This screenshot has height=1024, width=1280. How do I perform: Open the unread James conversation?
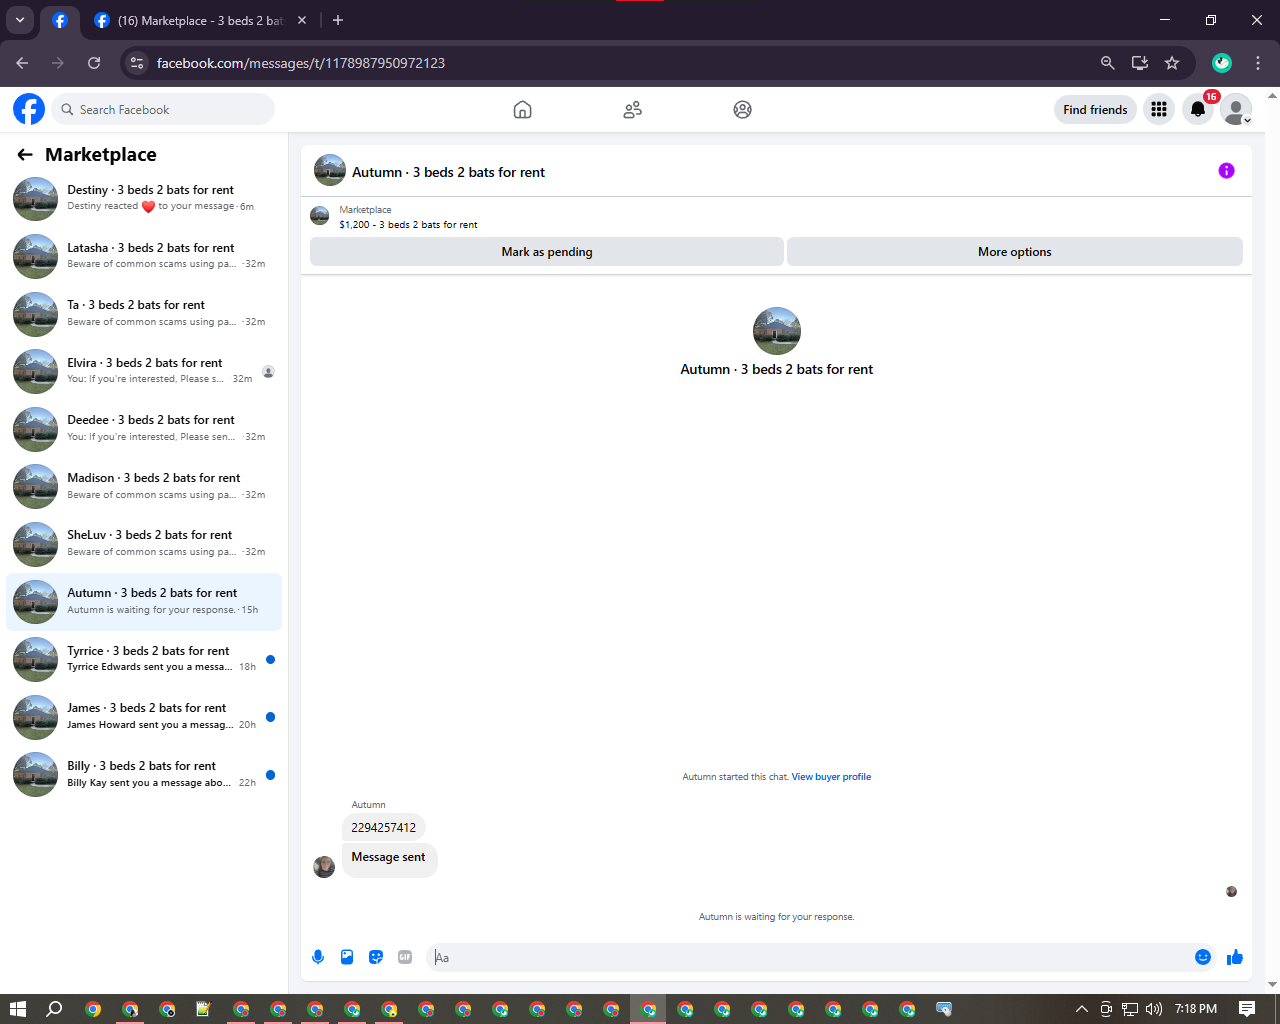click(144, 716)
